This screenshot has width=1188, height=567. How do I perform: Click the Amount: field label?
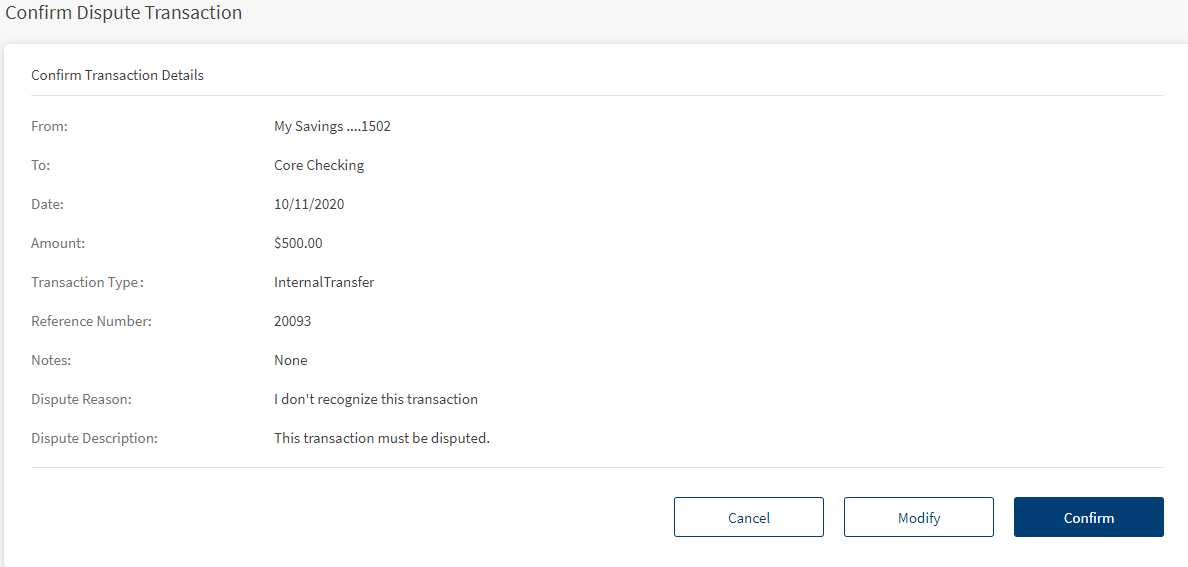pos(58,243)
